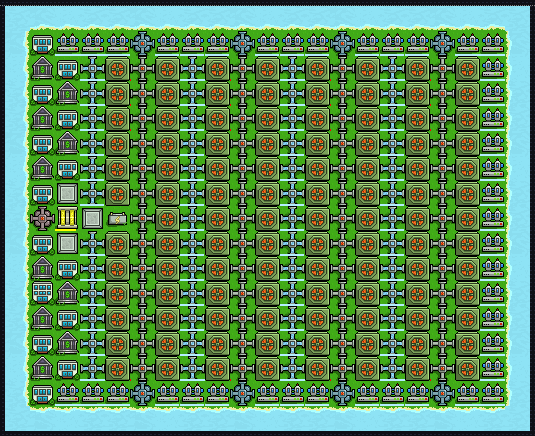
Task: Select the battery tile with the lightning bolt
Action: tap(117, 219)
